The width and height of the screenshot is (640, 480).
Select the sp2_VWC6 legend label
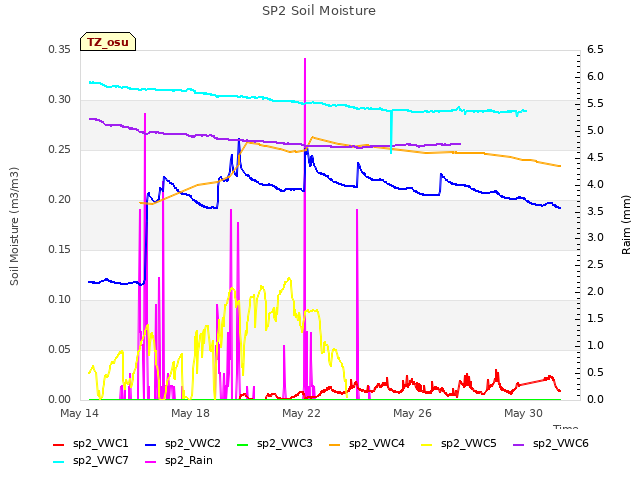(x=561, y=444)
